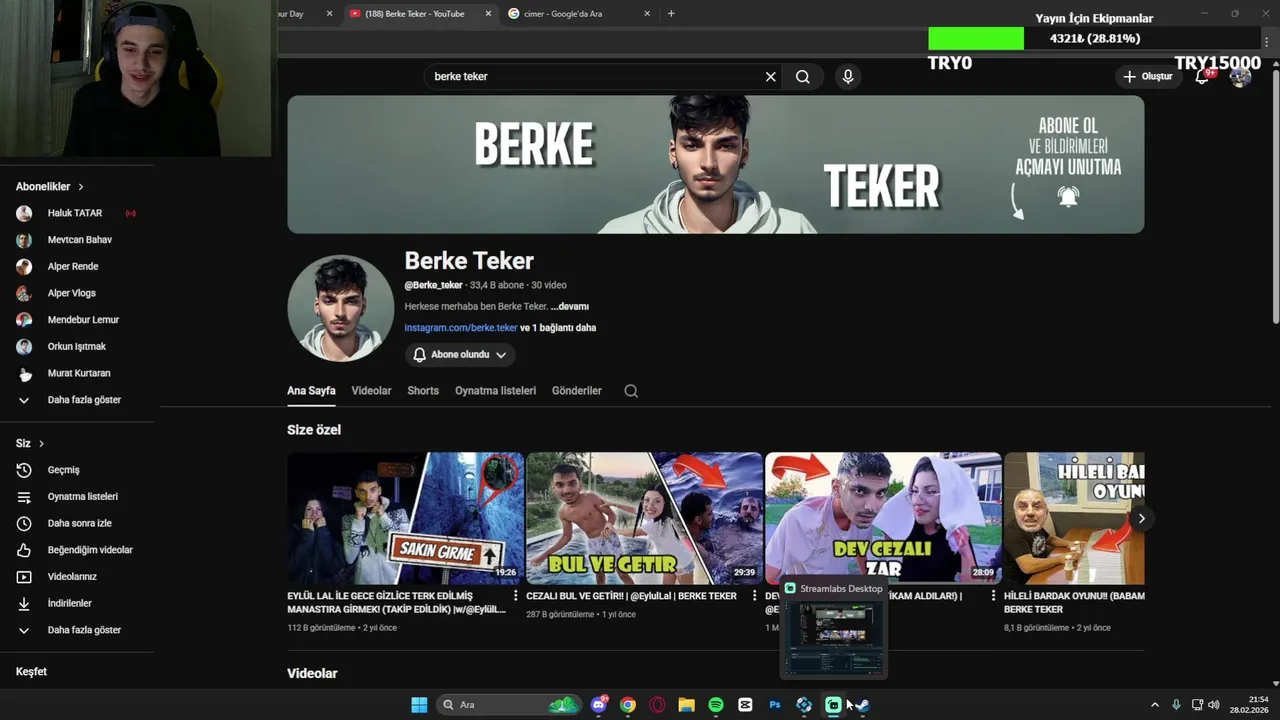The height and width of the screenshot is (720, 1280).
Task: Click the Oluştur create button
Action: pyautogui.click(x=1148, y=77)
